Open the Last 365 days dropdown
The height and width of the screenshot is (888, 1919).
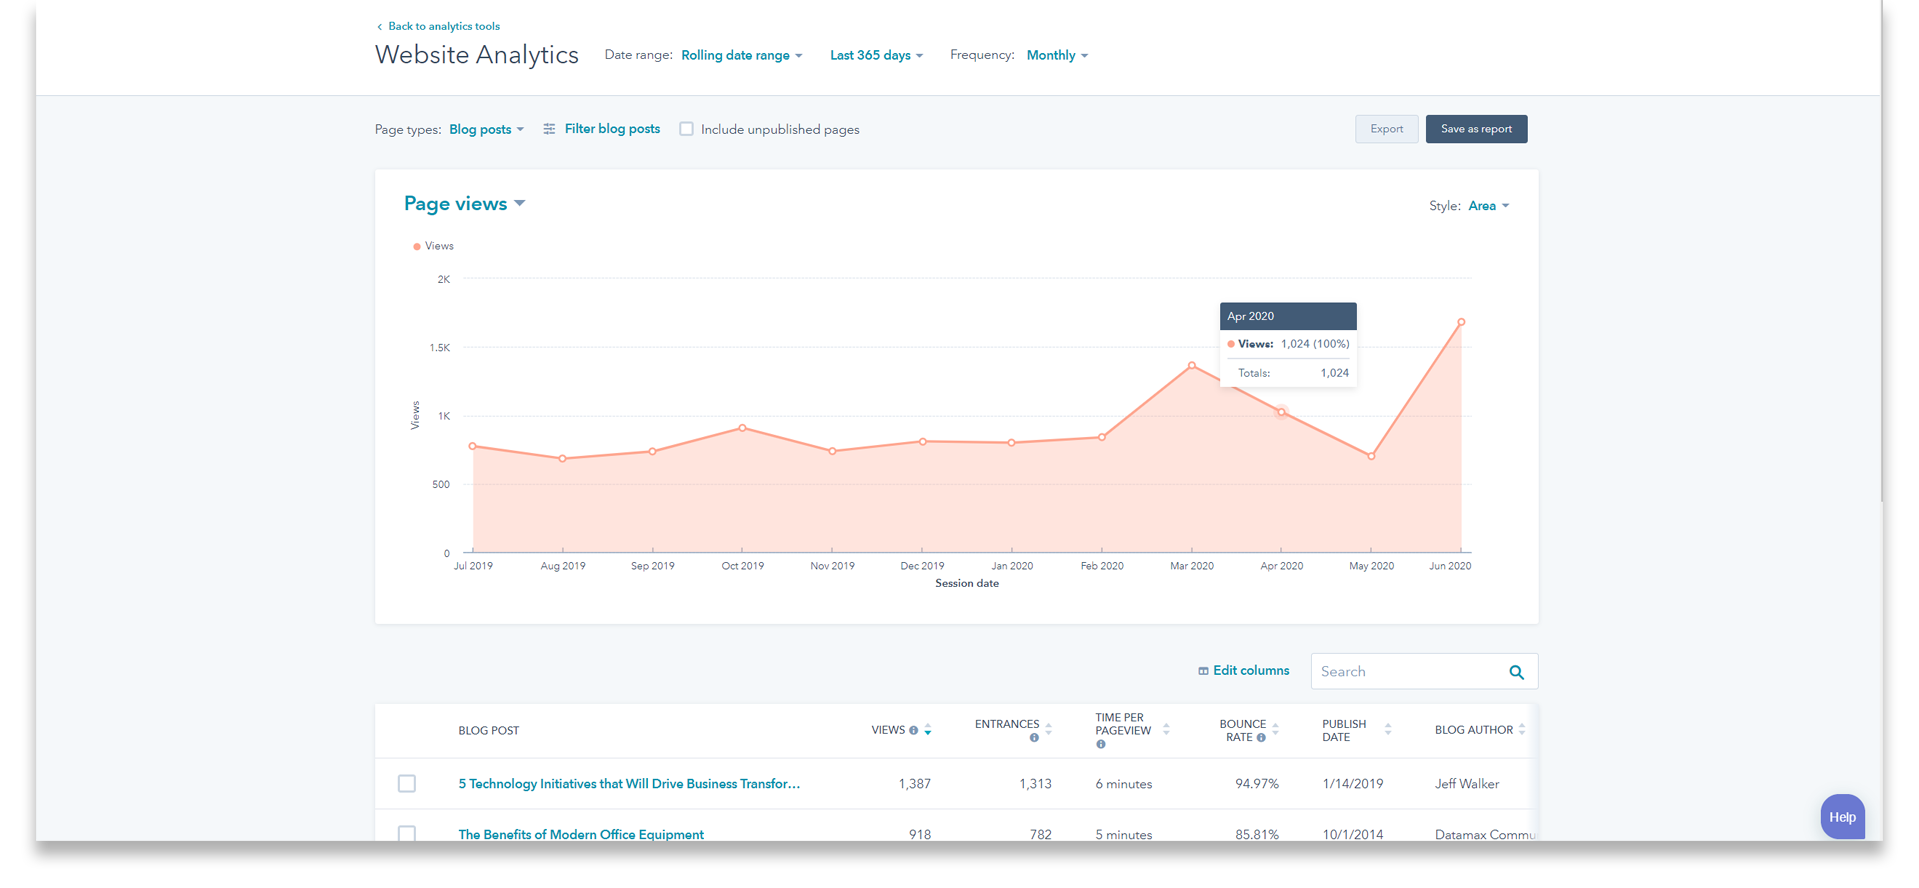click(x=876, y=56)
